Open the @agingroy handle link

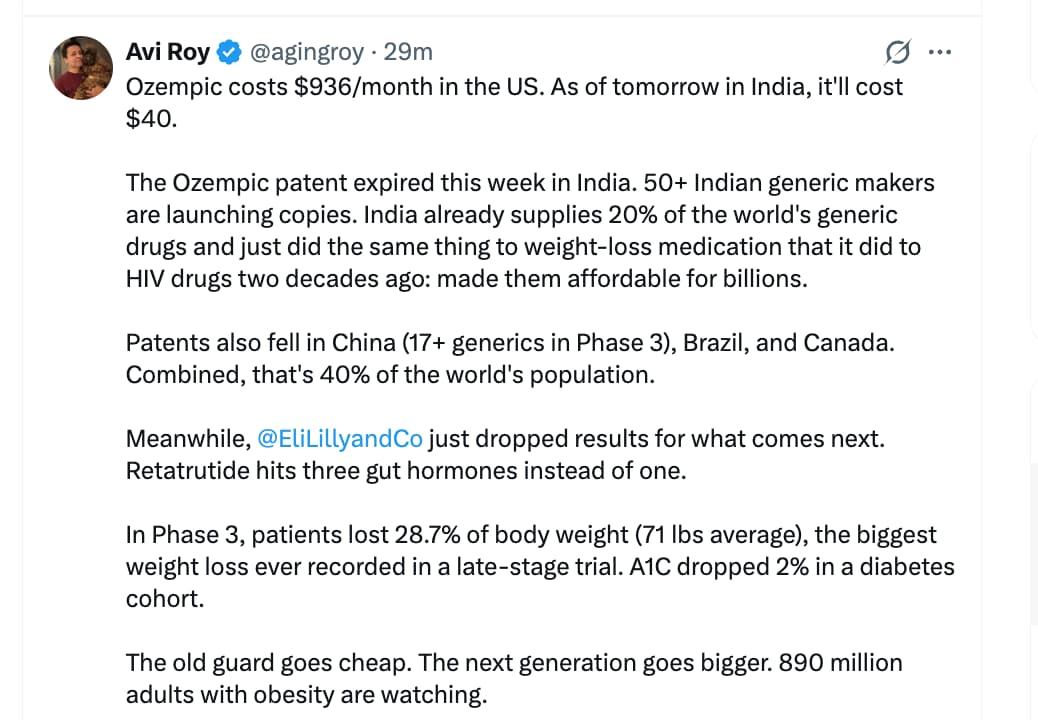click(306, 51)
